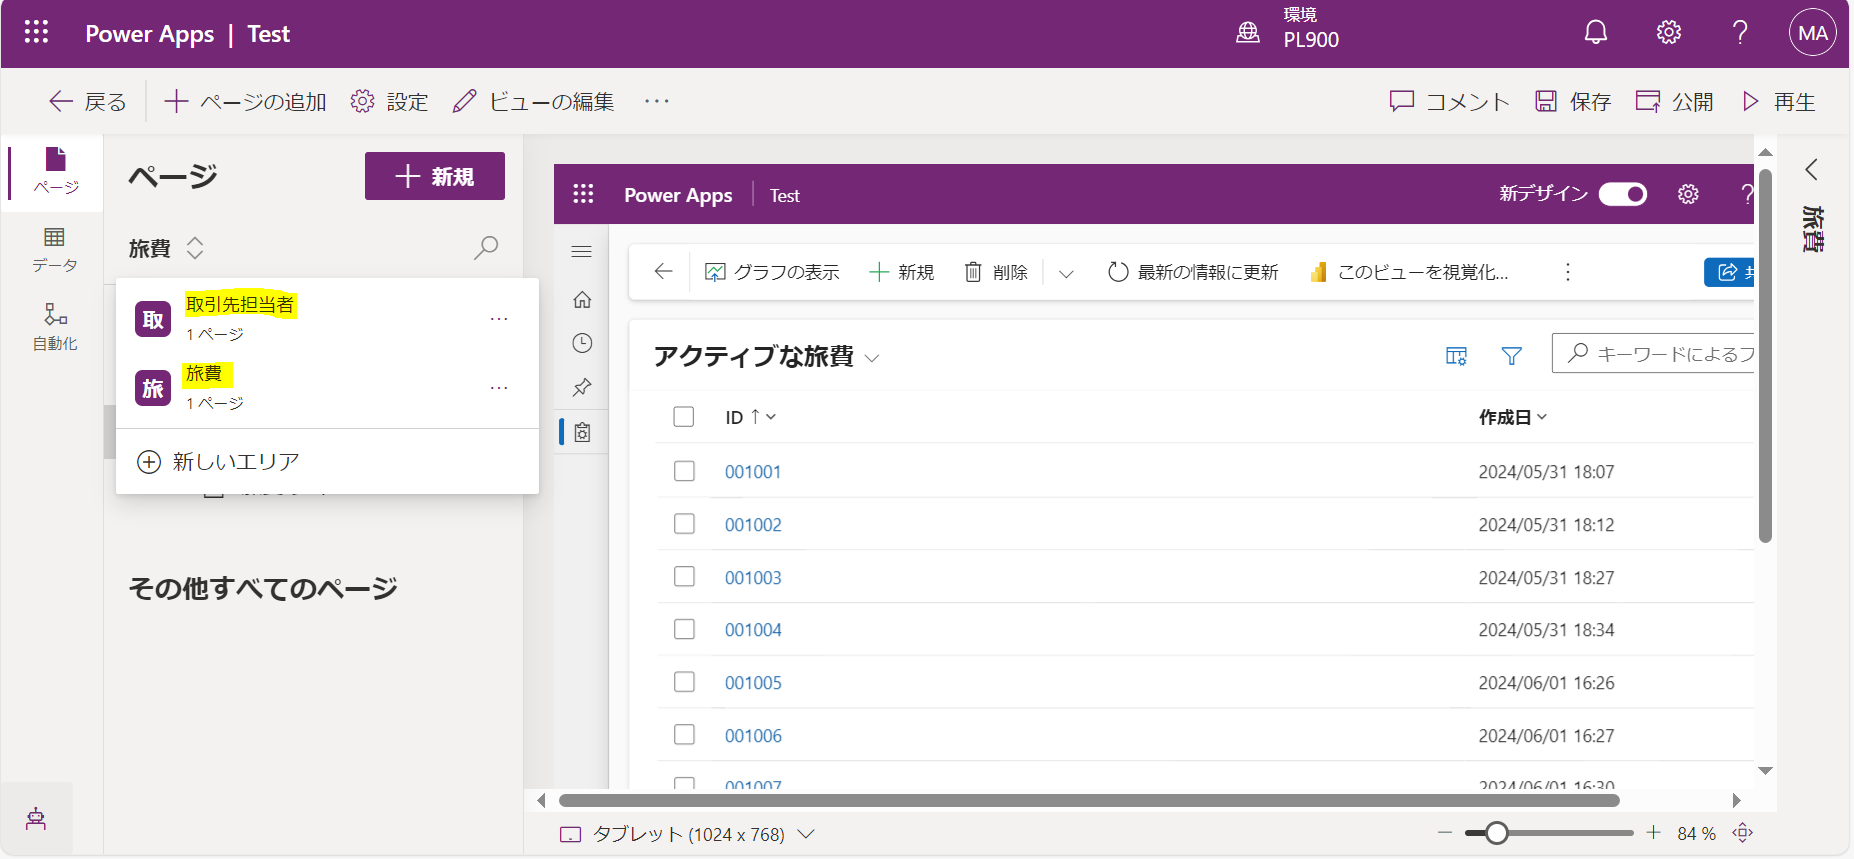Viewport: 1854px width, 859px height.
Task: Expand the right property pane chevron
Action: (x=1811, y=169)
